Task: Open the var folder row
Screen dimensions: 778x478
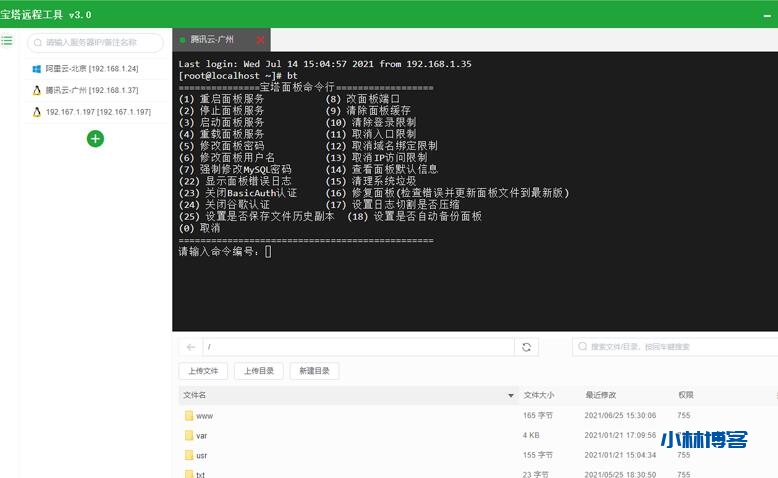Action: (478, 435)
